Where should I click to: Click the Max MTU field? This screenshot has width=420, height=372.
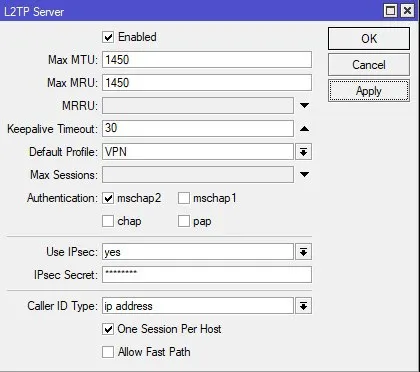(207, 60)
